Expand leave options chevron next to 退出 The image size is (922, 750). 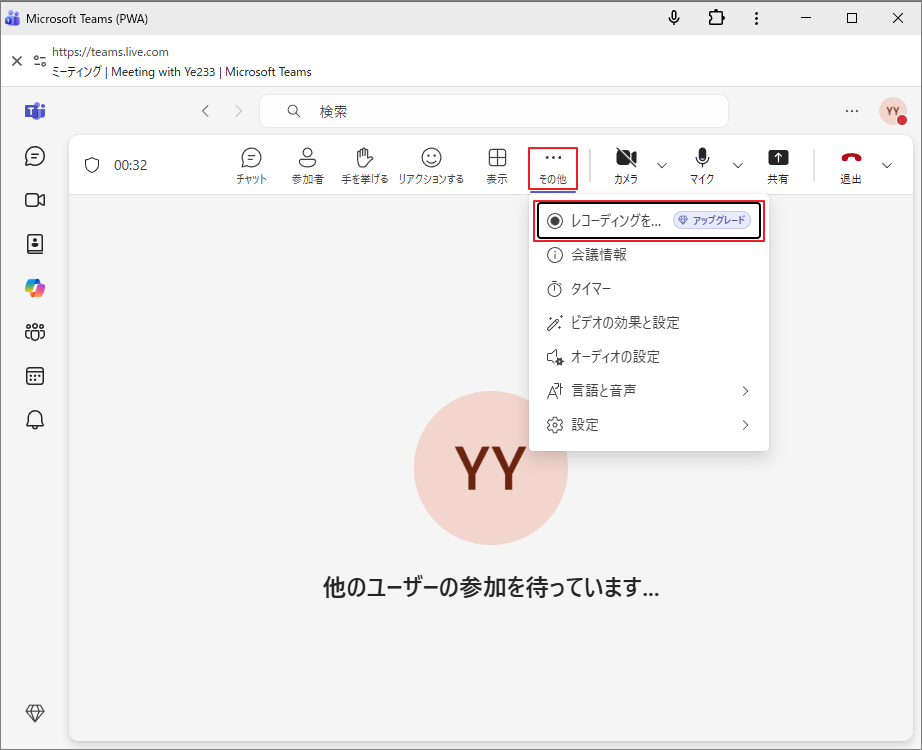887,165
